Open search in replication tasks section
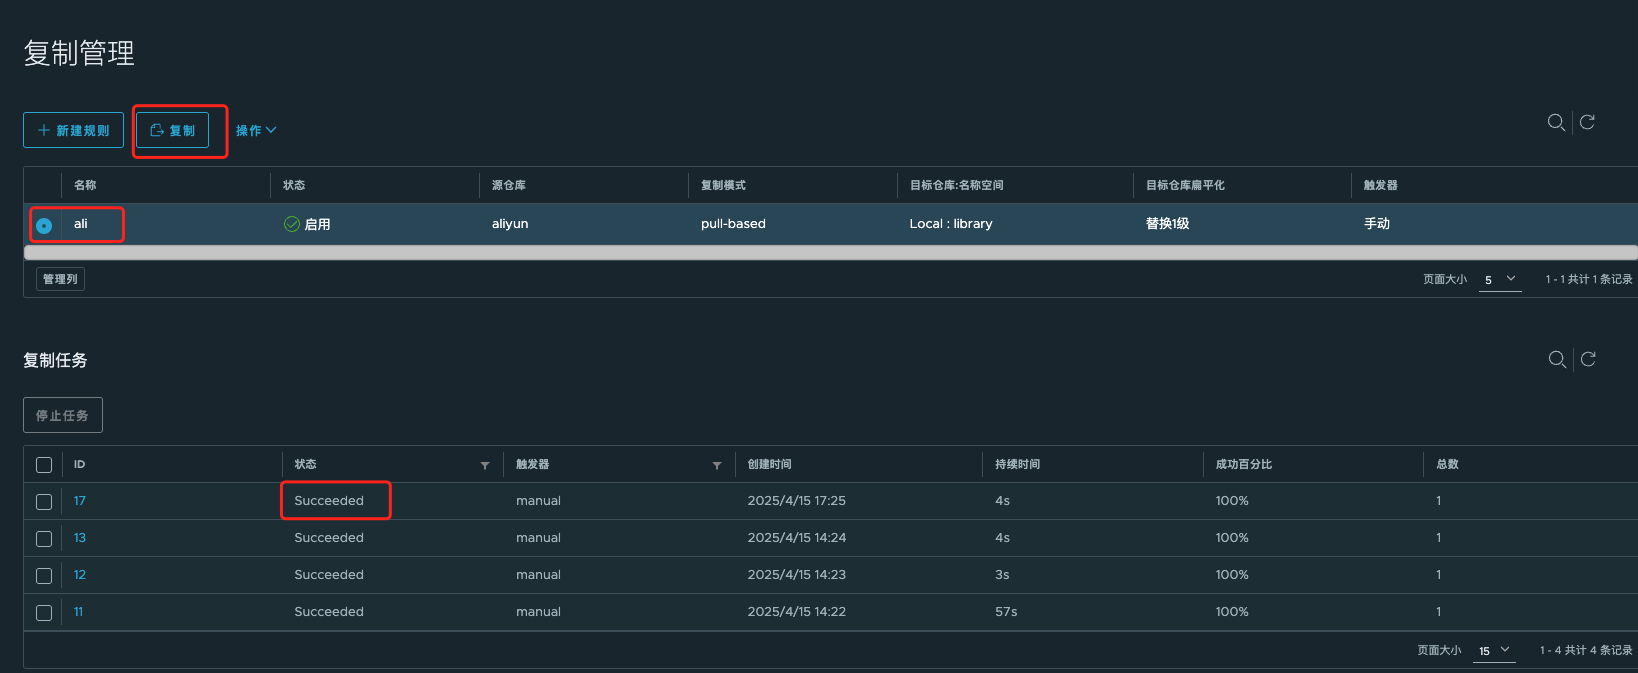This screenshot has height=673, width=1638. click(x=1557, y=360)
